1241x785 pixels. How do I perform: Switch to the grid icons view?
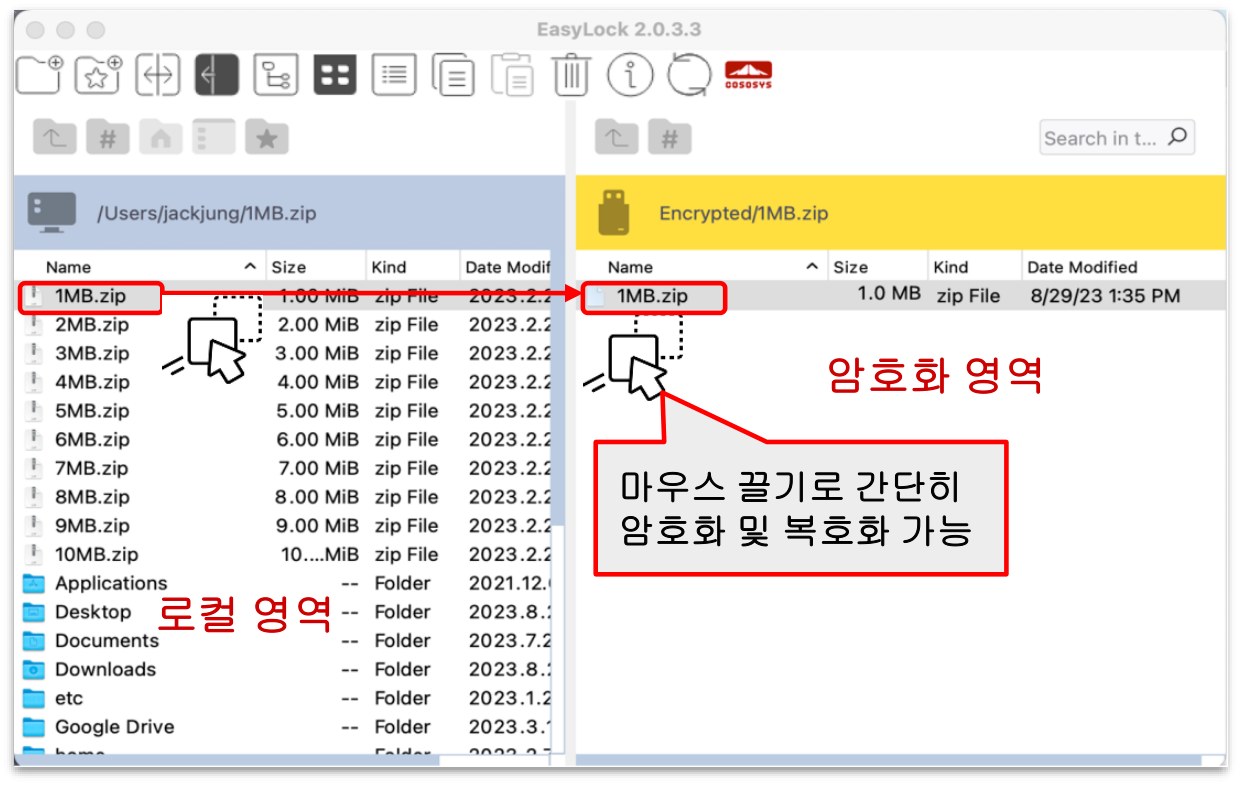[335, 75]
